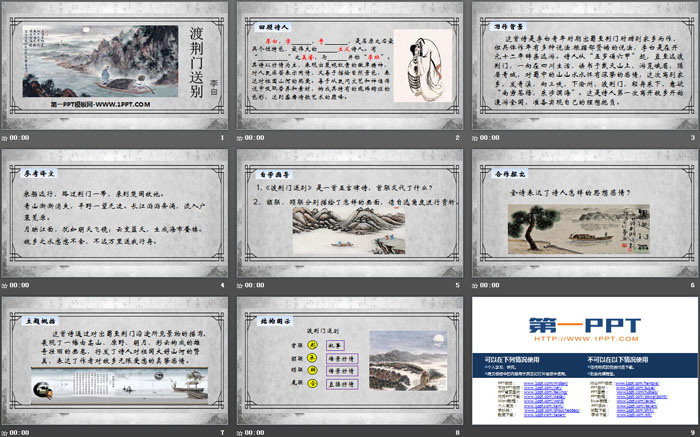Click slide number 6 label
The image size is (700, 437).
point(693,285)
